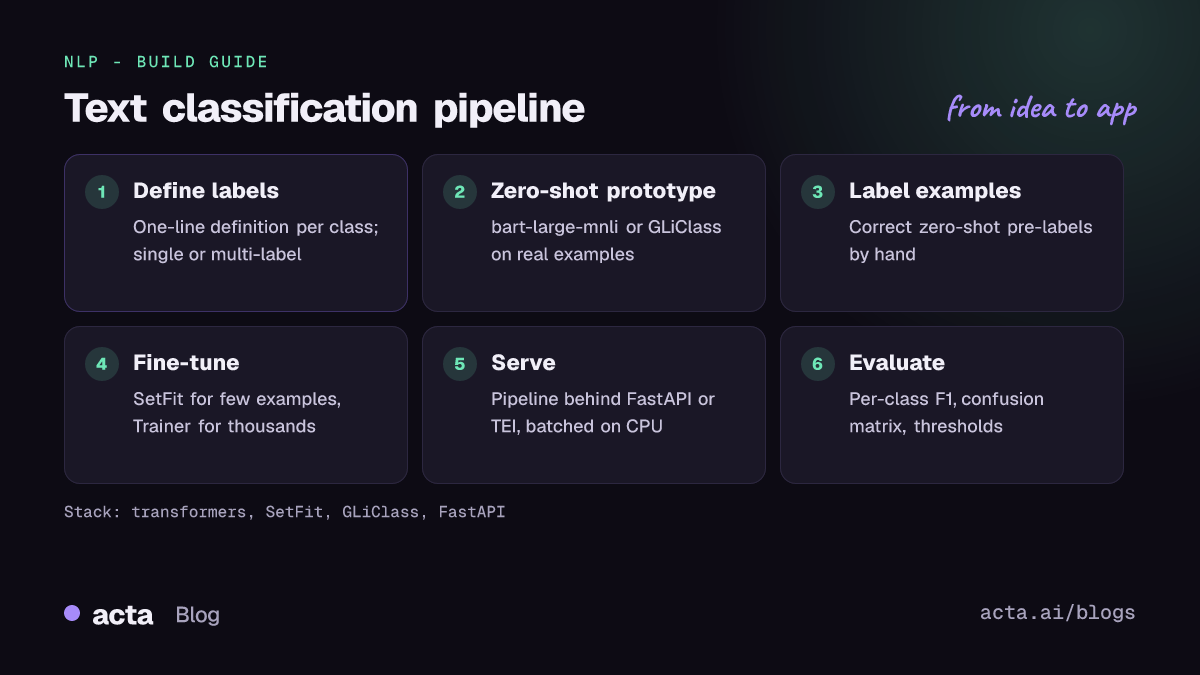Click the "NLP - BUILD GUIDE" overline

166,62
